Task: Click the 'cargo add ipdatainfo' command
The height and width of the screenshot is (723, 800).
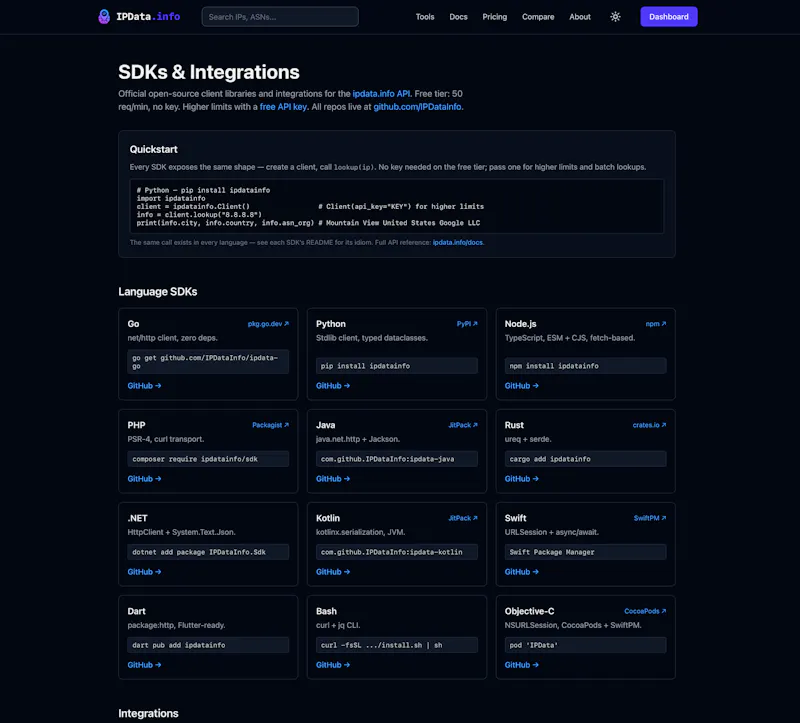Action: tap(585, 459)
